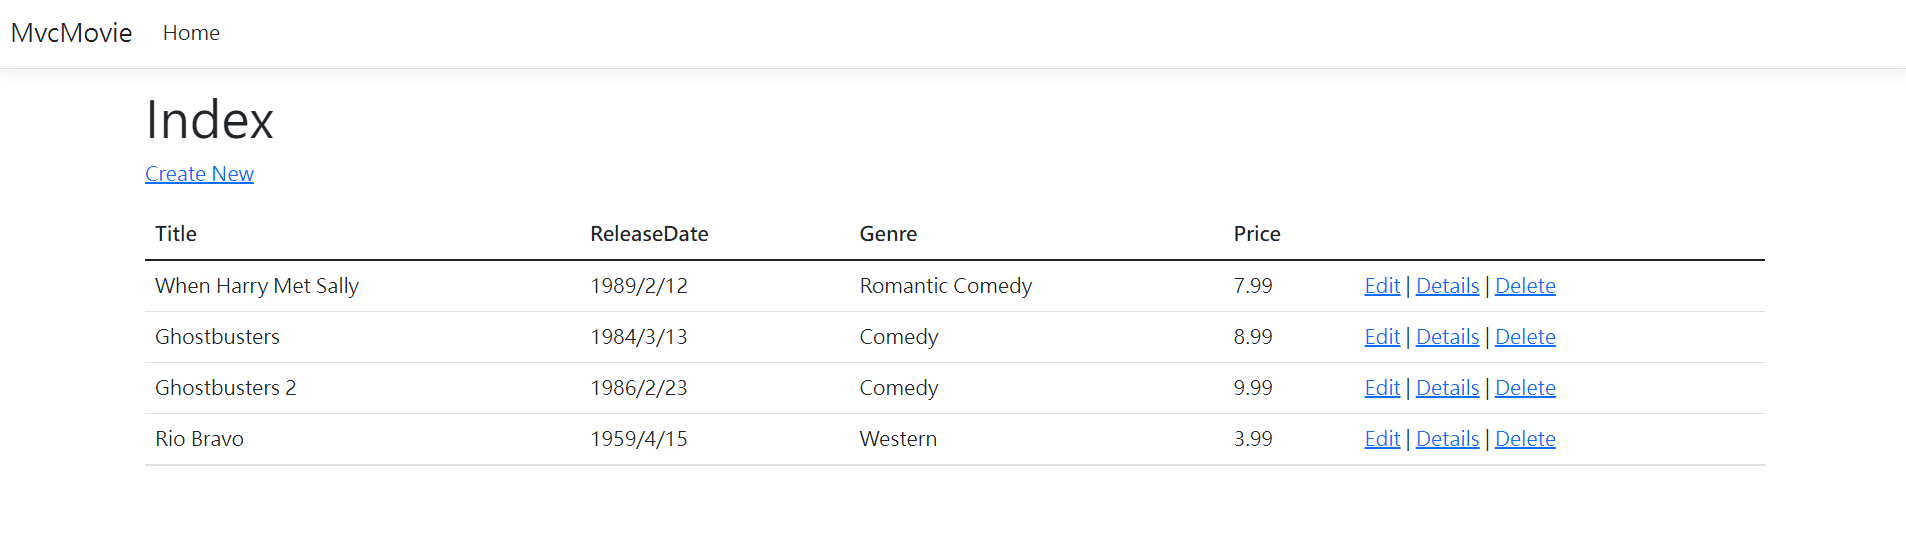Delete the Rio Bravo movie
The width and height of the screenshot is (1906, 548).
pyautogui.click(x=1525, y=439)
